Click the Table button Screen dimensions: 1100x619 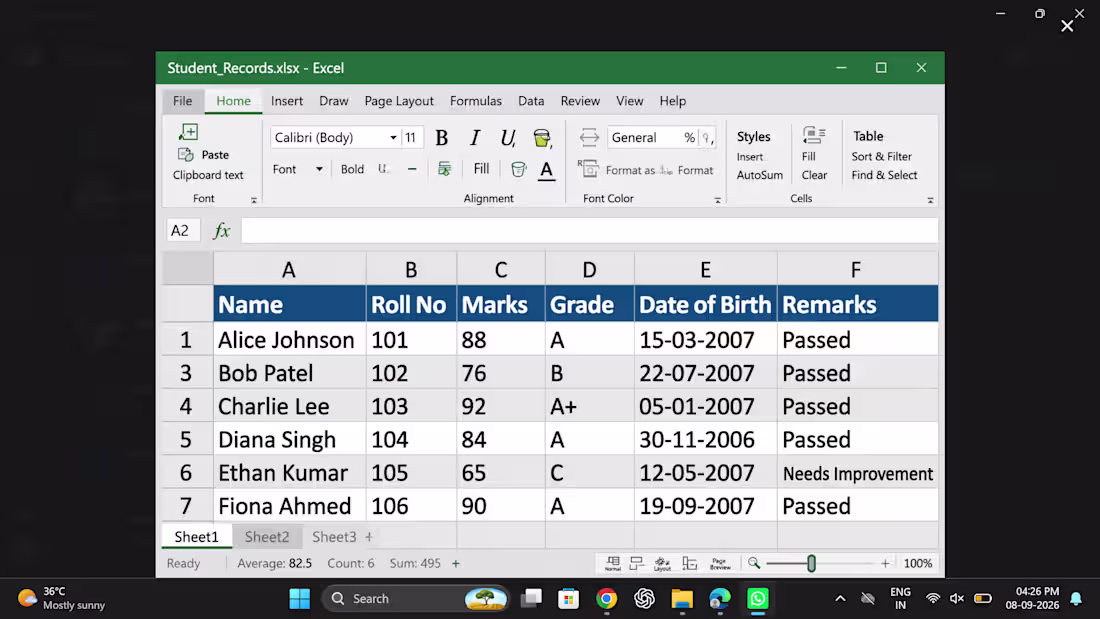point(868,136)
